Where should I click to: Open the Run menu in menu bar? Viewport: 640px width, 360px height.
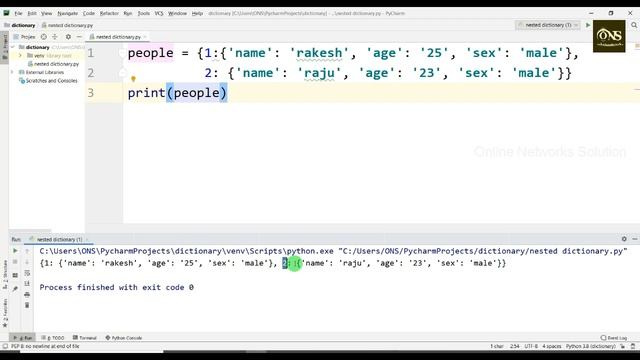[x=128, y=13]
